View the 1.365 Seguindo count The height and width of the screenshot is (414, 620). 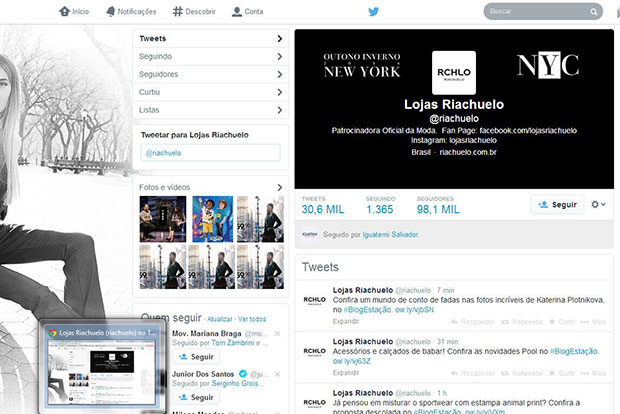click(x=380, y=210)
